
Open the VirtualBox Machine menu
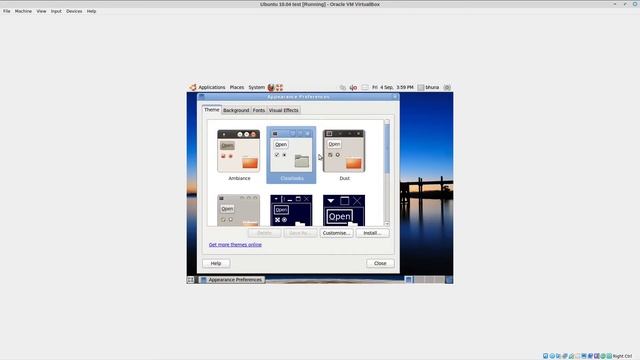coord(23,11)
